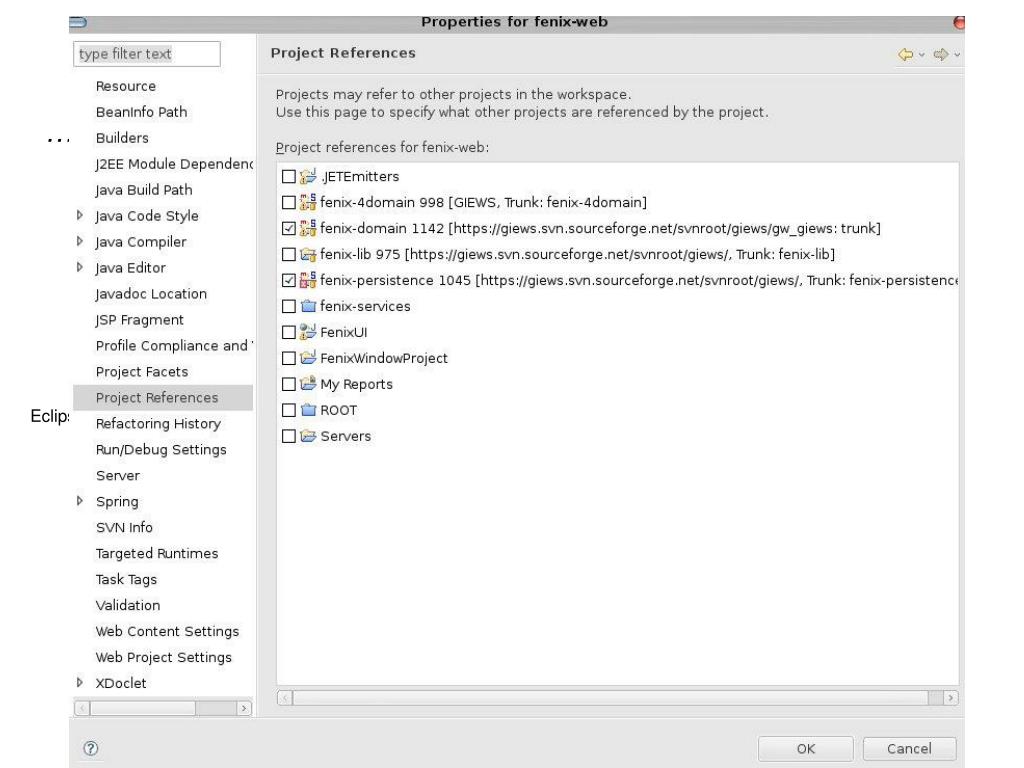Screen dimensions: 1024x768
Task: Select the Validation page
Action: [x=128, y=605]
